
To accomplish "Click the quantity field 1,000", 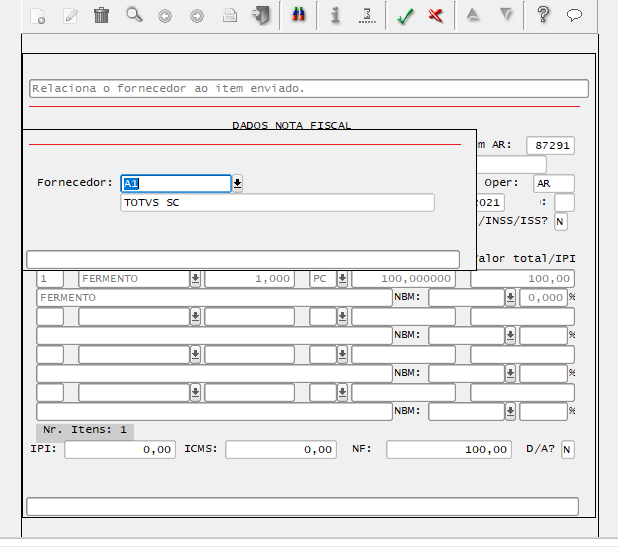I will 249,279.
